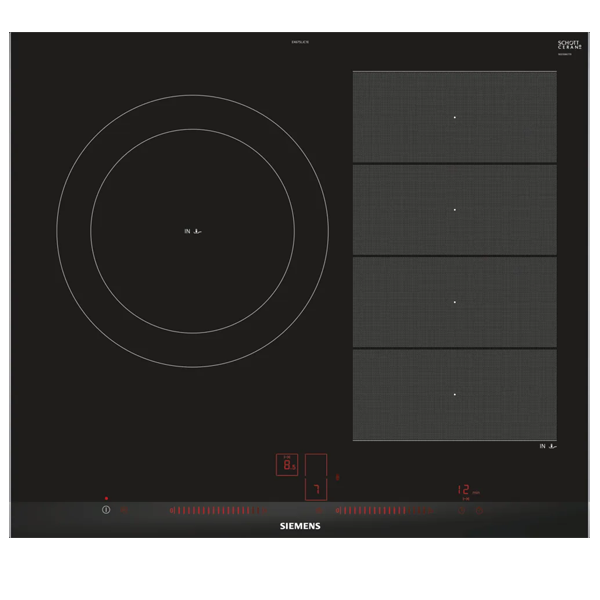600x600 pixels.
Task: Select the third rectangular flex zone
Action: tap(454, 301)
